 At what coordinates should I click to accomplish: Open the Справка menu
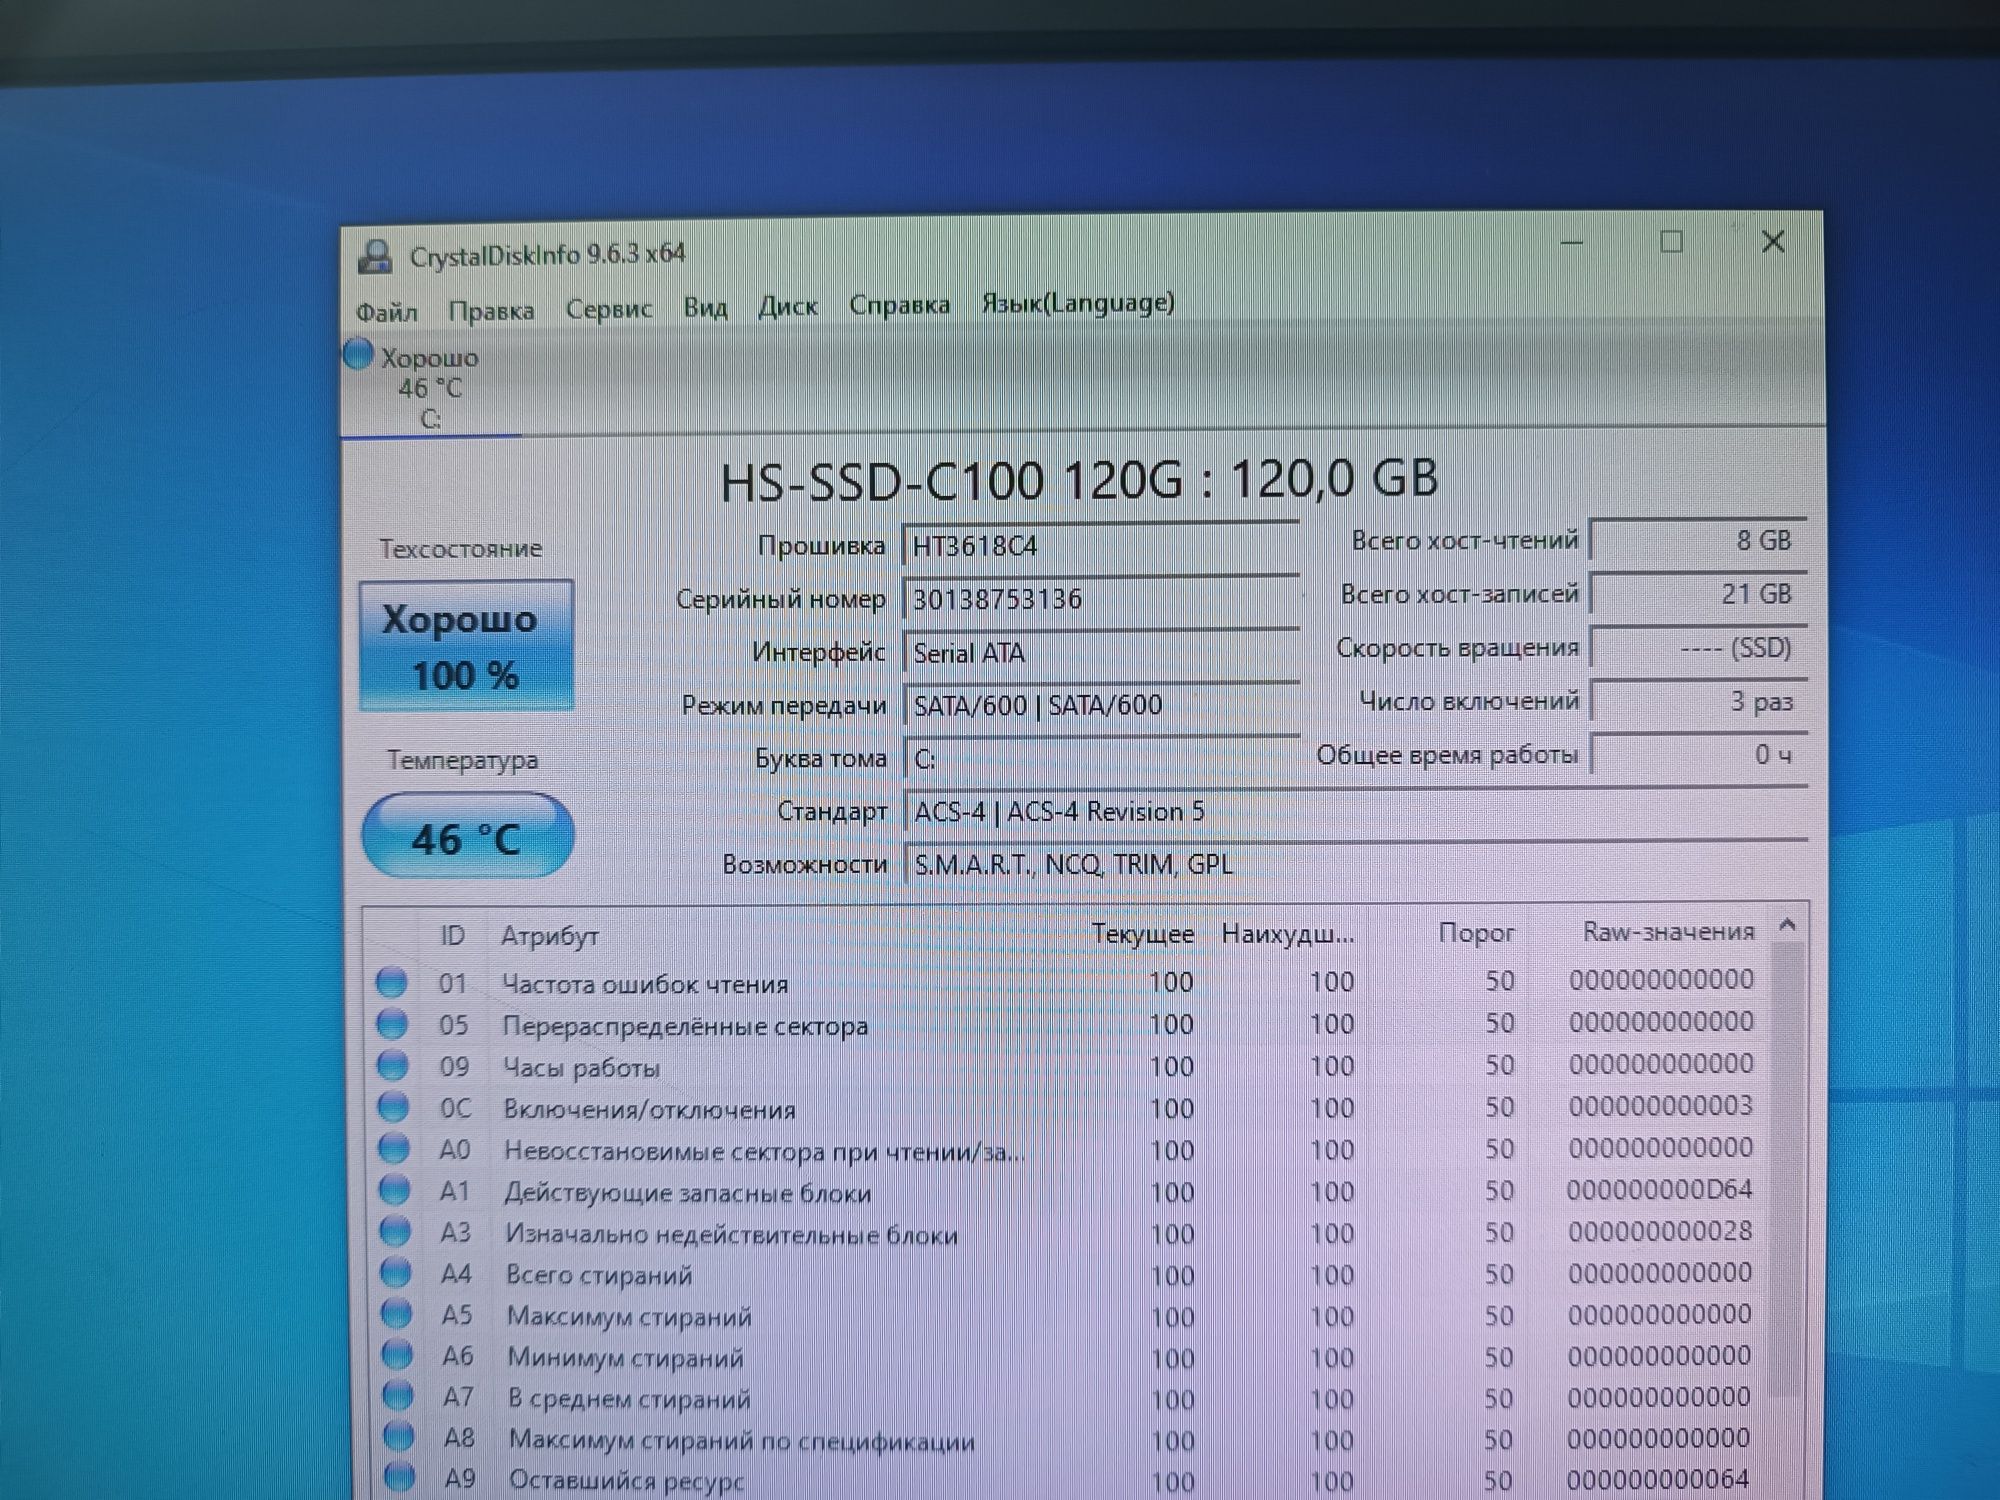coord(899,304)
